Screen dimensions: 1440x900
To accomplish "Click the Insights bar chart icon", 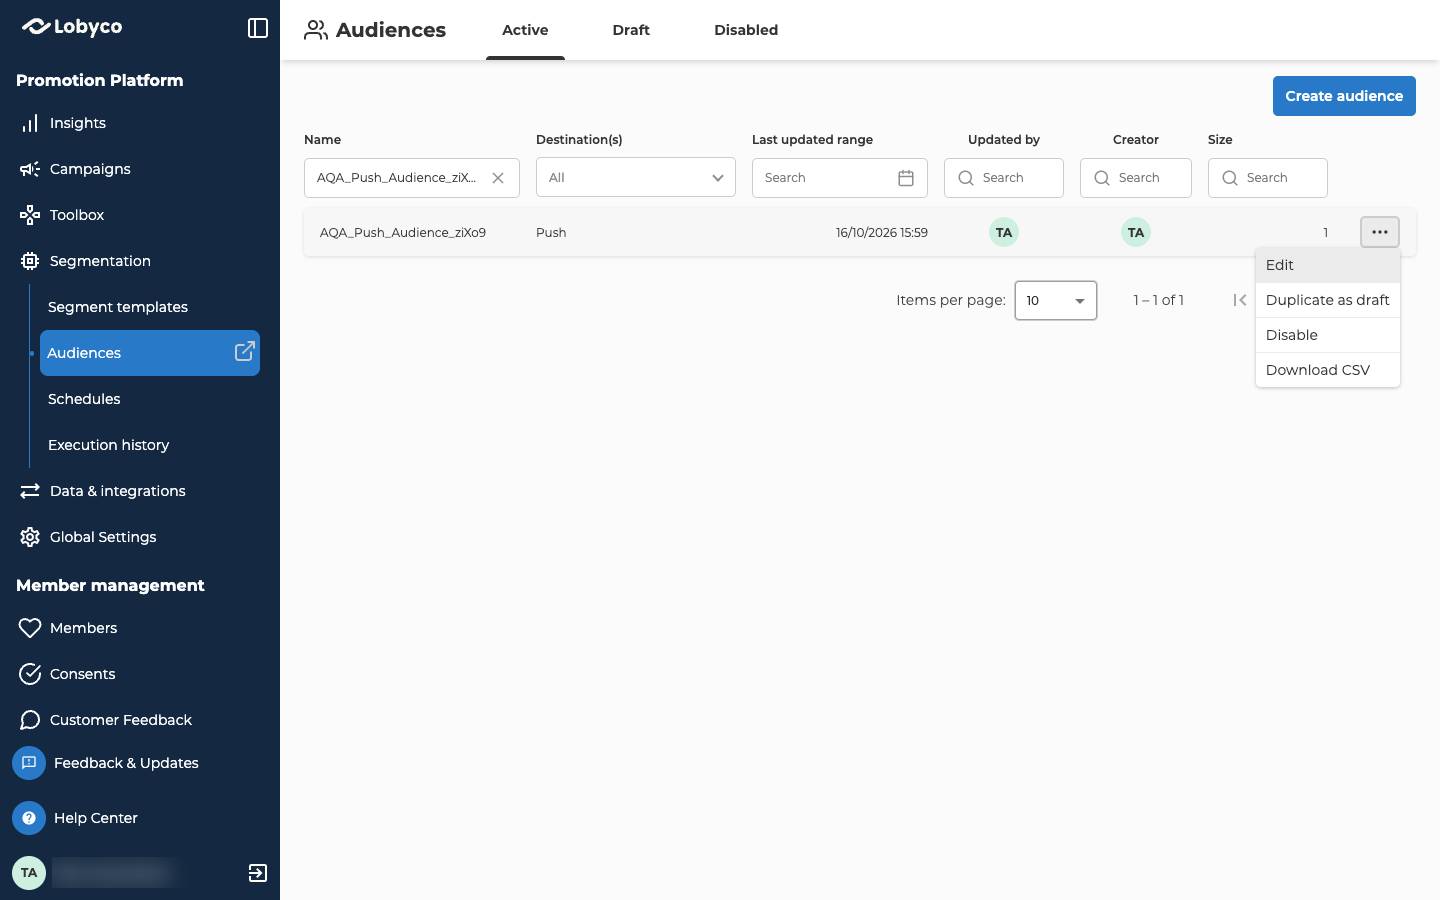I will pos(30,123).
